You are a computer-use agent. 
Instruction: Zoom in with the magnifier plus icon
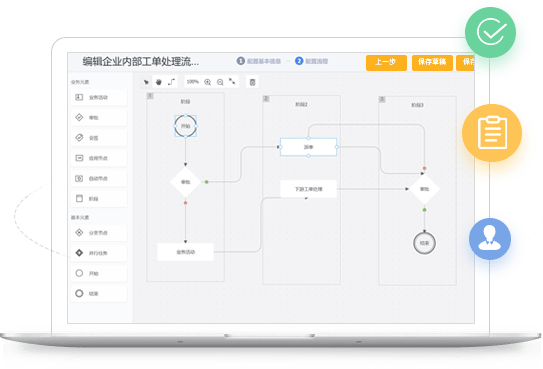(x=207, y=82)
